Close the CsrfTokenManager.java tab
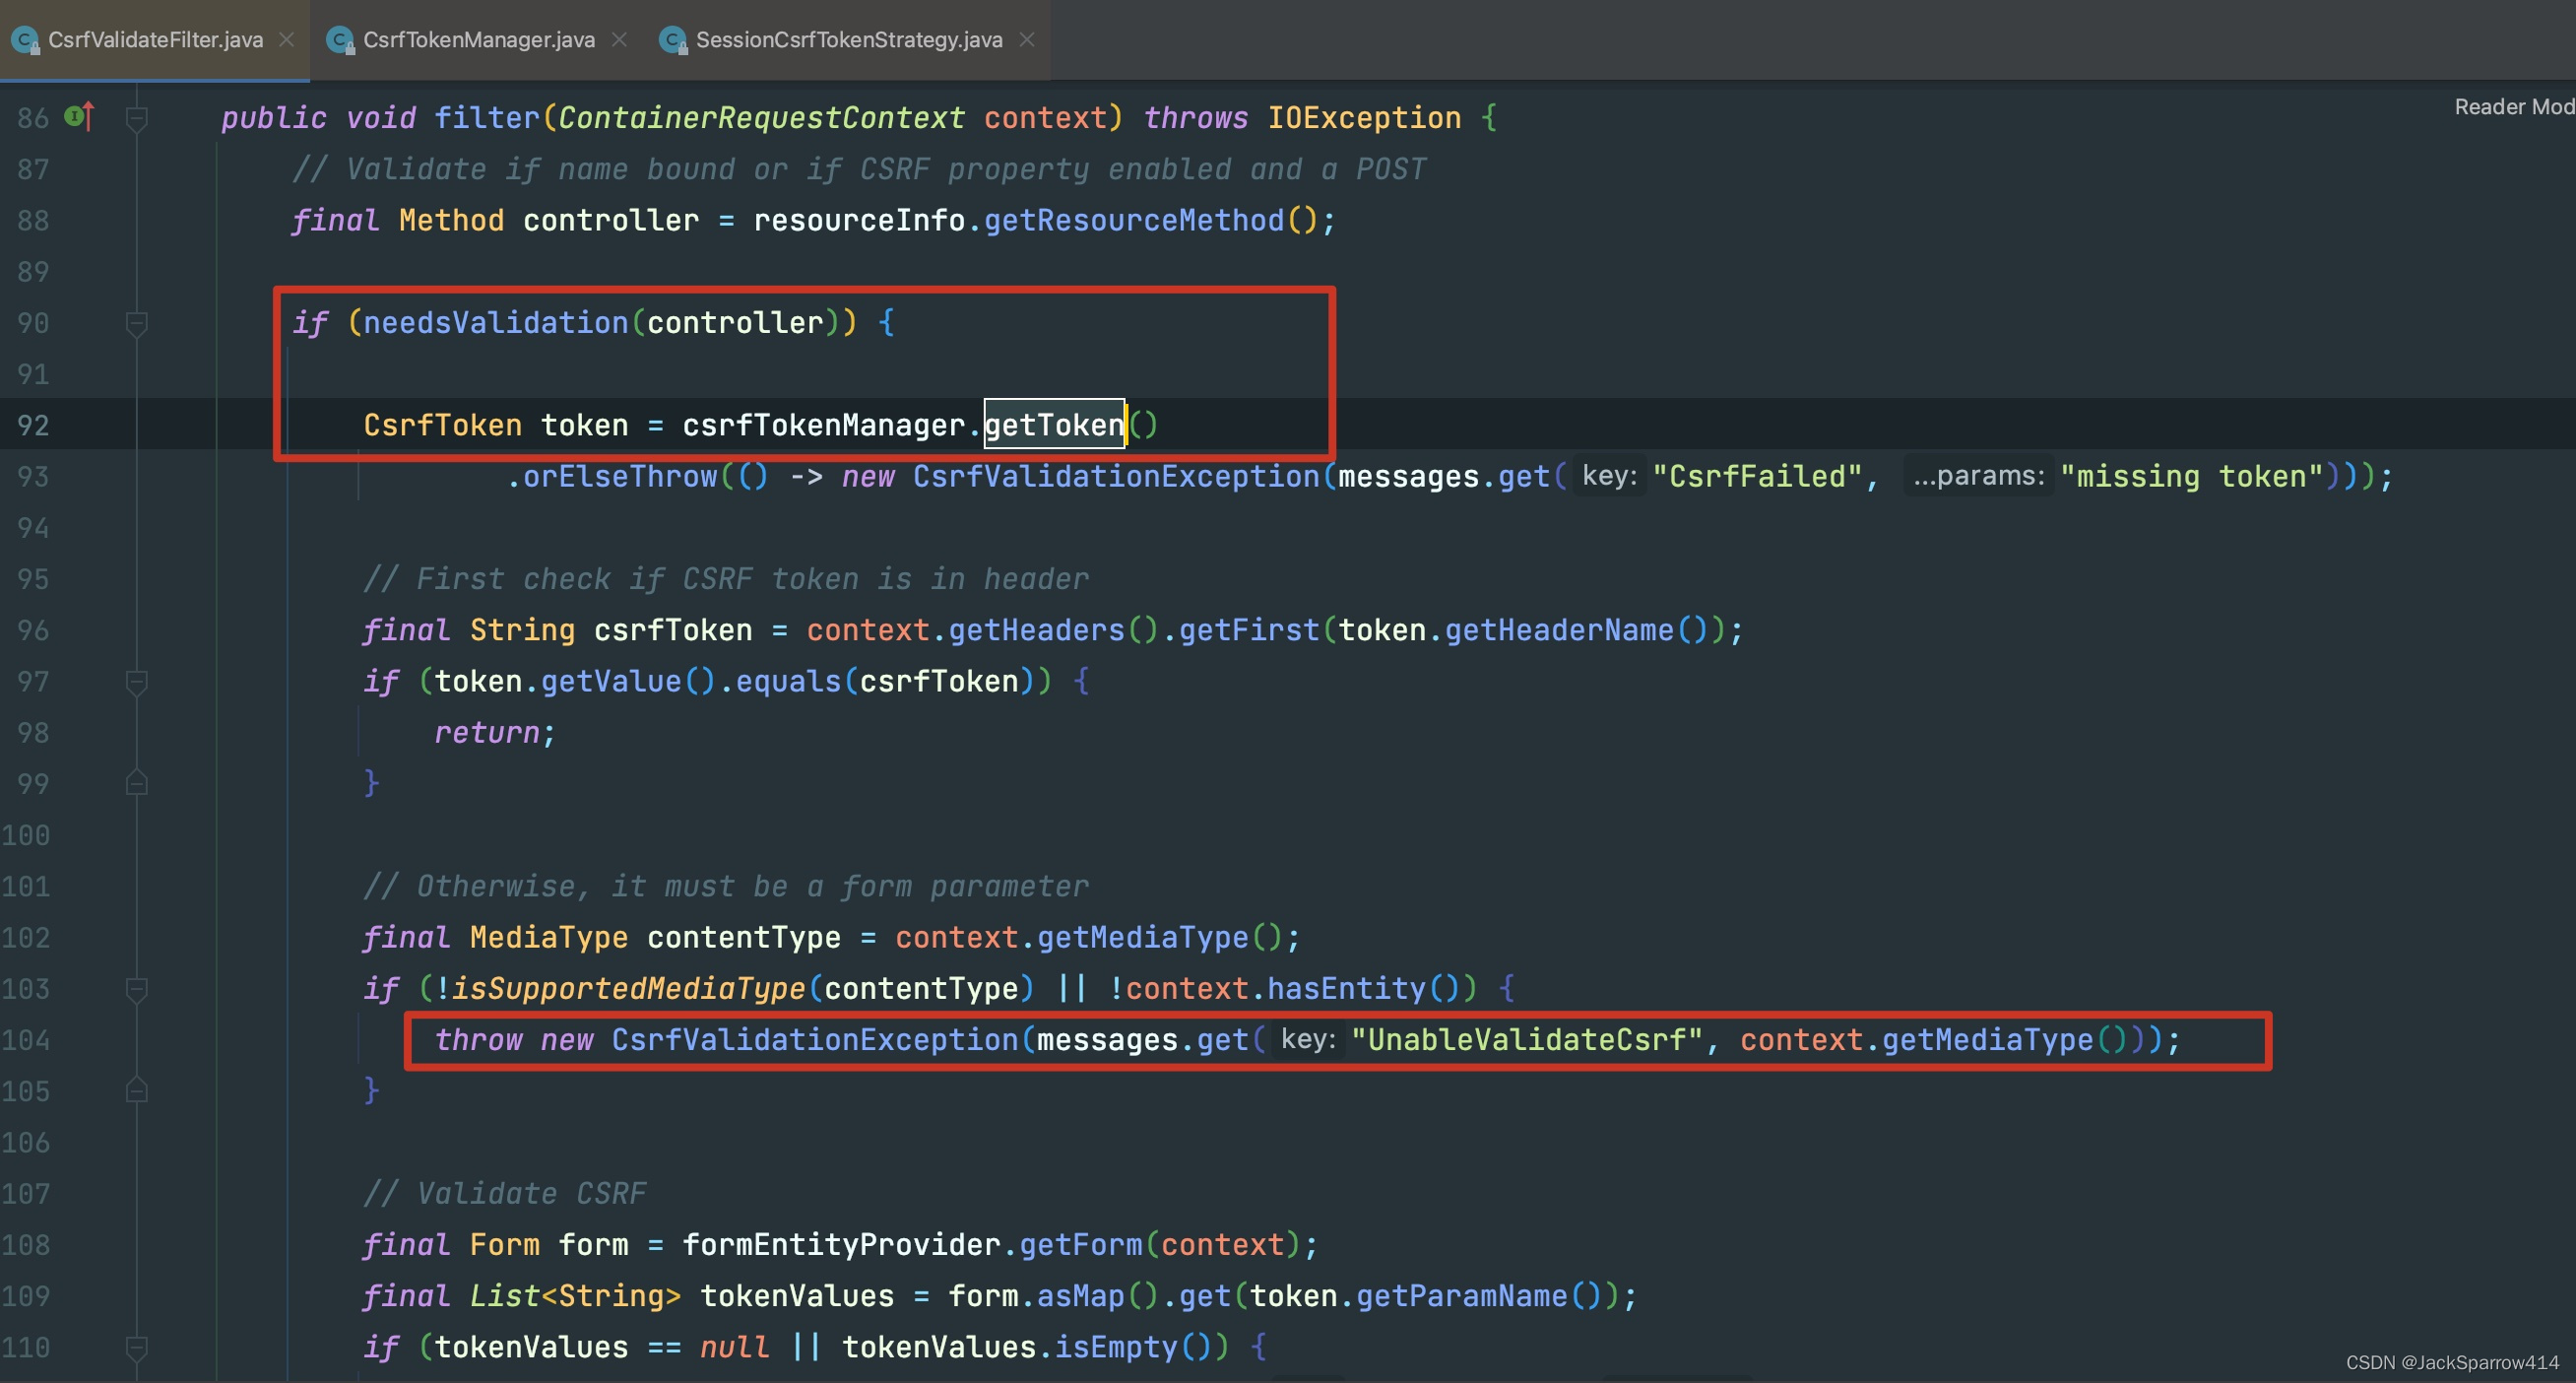Screen dimensions: 2576x1383 point(620,40)
